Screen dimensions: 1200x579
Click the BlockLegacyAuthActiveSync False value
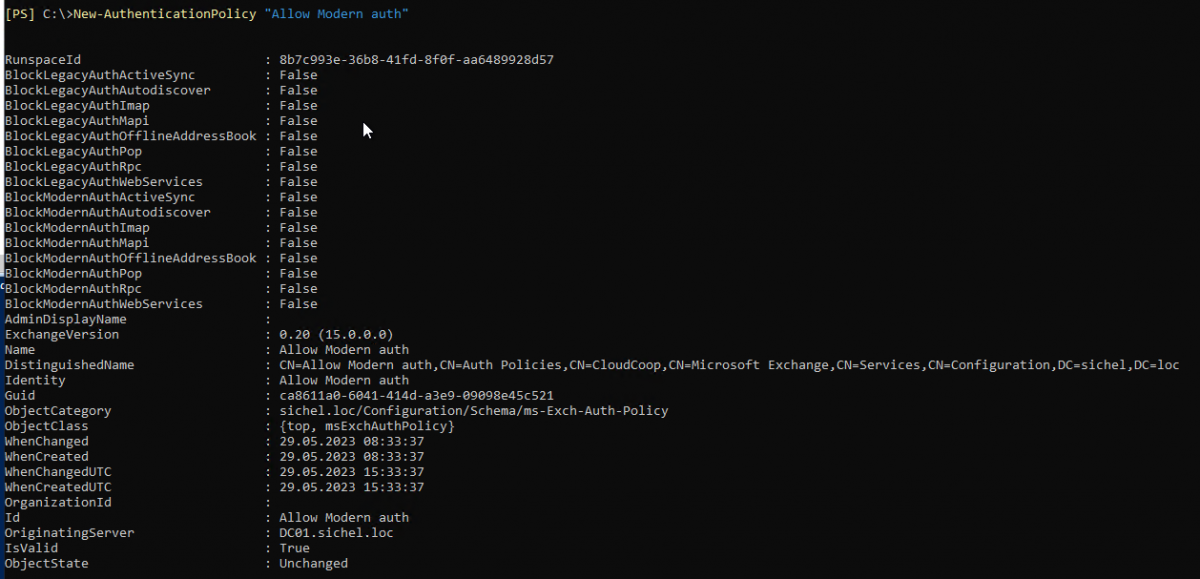click(298, 75)
